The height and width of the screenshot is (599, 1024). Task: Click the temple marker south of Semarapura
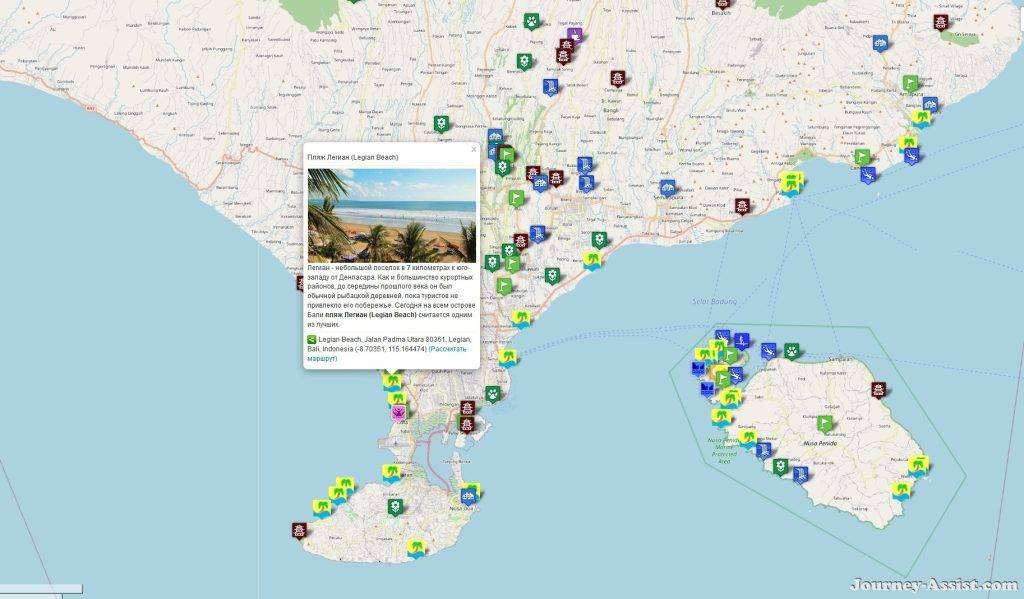742,206
